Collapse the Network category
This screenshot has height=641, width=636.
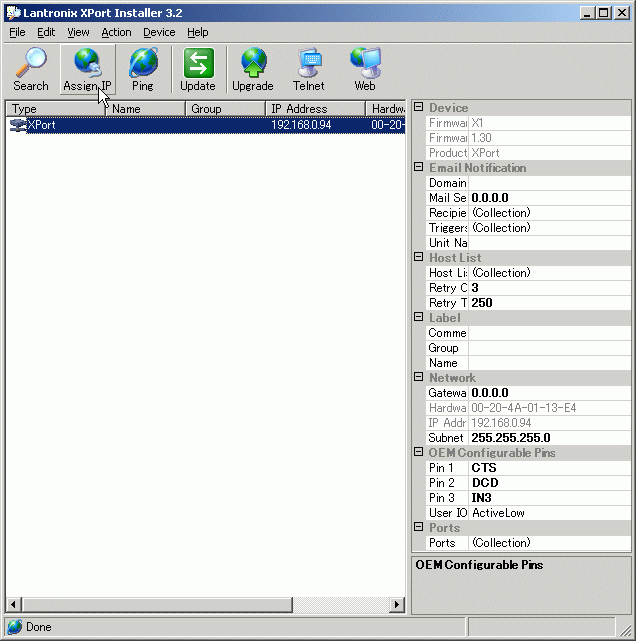(418, 377)
